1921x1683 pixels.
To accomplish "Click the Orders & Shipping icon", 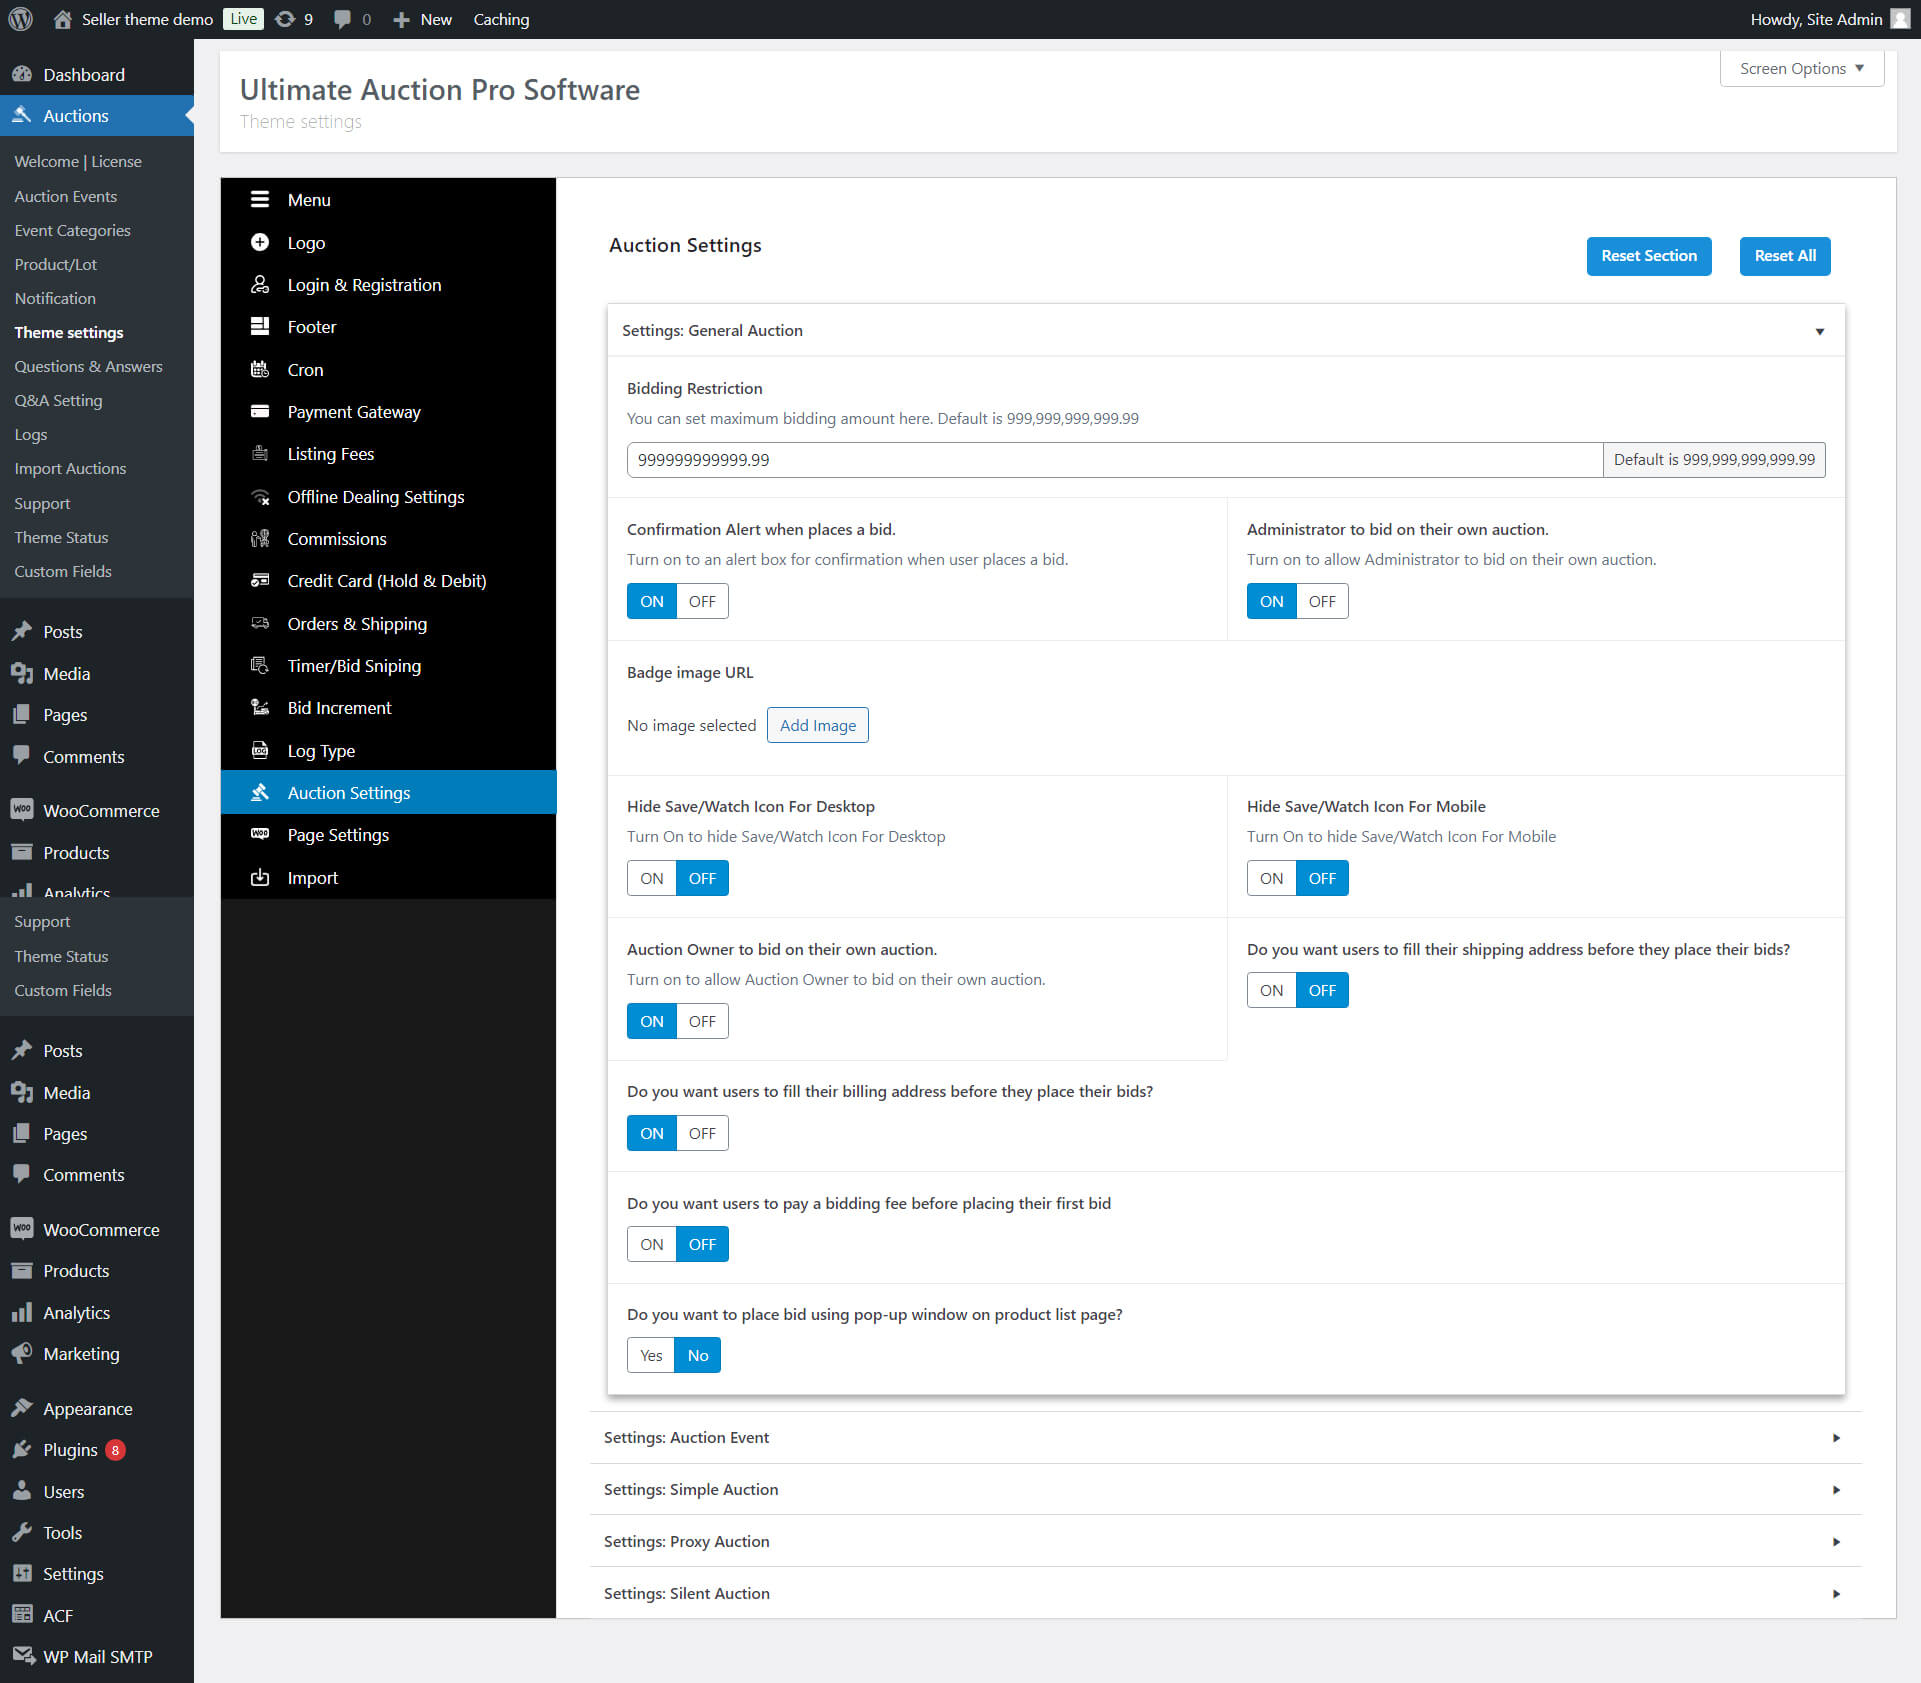I will tap(260, 624).
